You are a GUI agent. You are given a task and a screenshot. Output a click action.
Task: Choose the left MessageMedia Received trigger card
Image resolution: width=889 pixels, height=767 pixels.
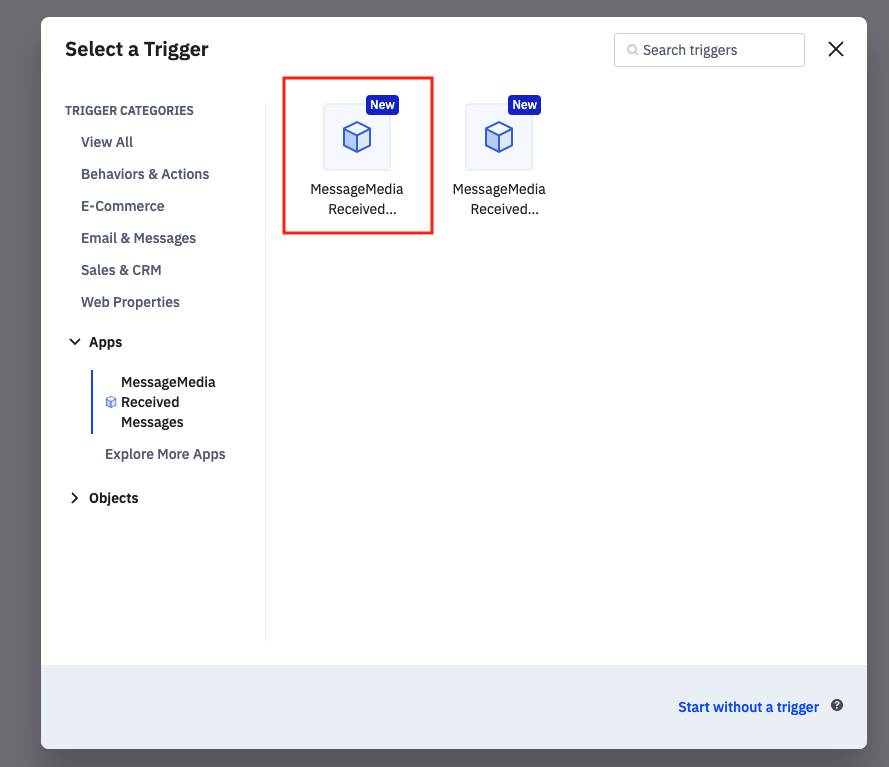358,155
